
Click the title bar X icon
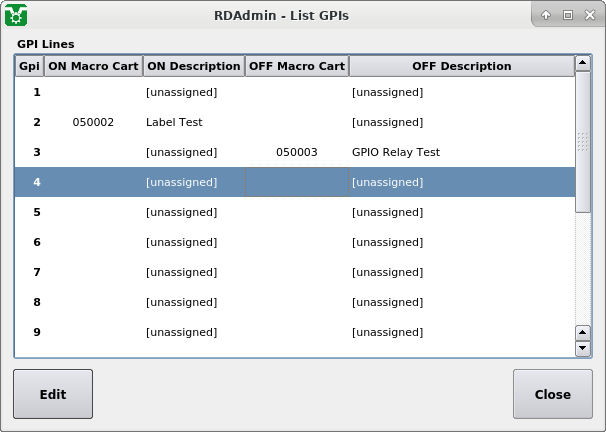(588, 15)
